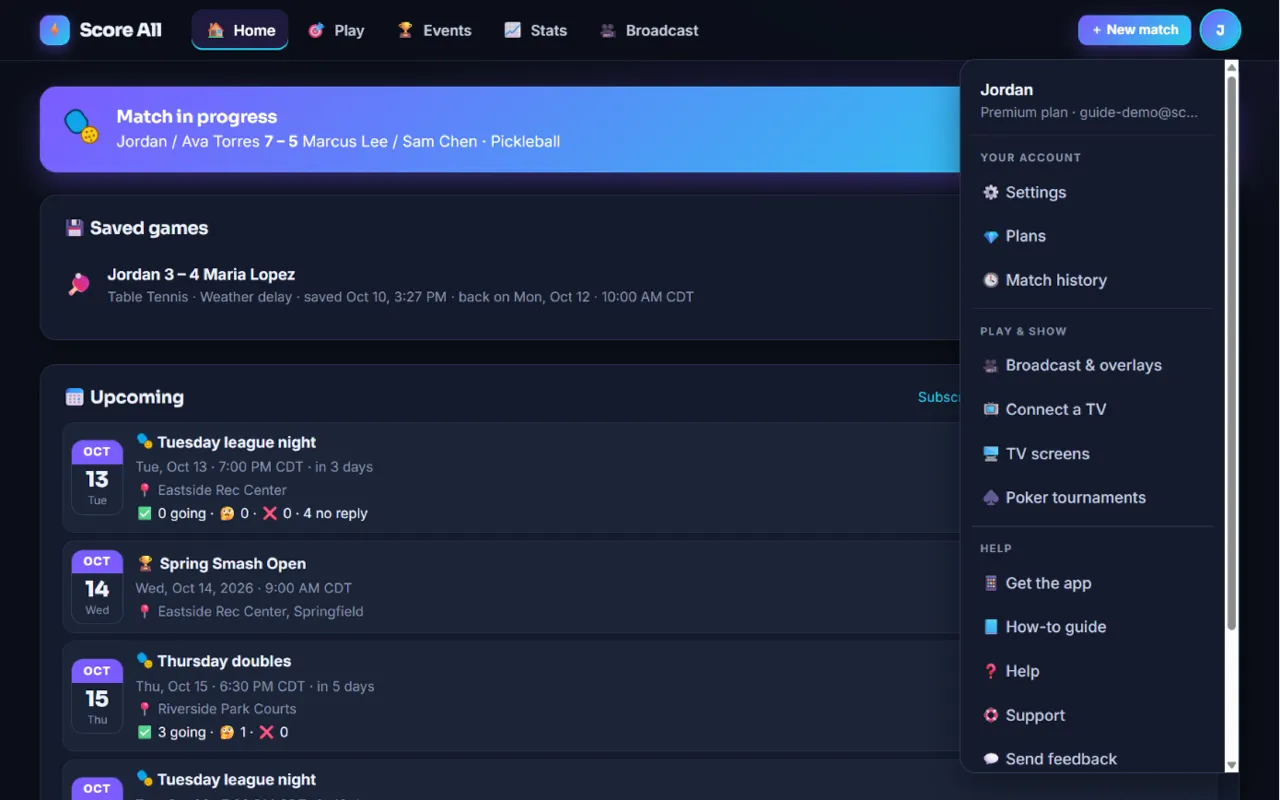Click the Connect a TV icon
This screenshot has height=800, width=1280.
[991, 409]
